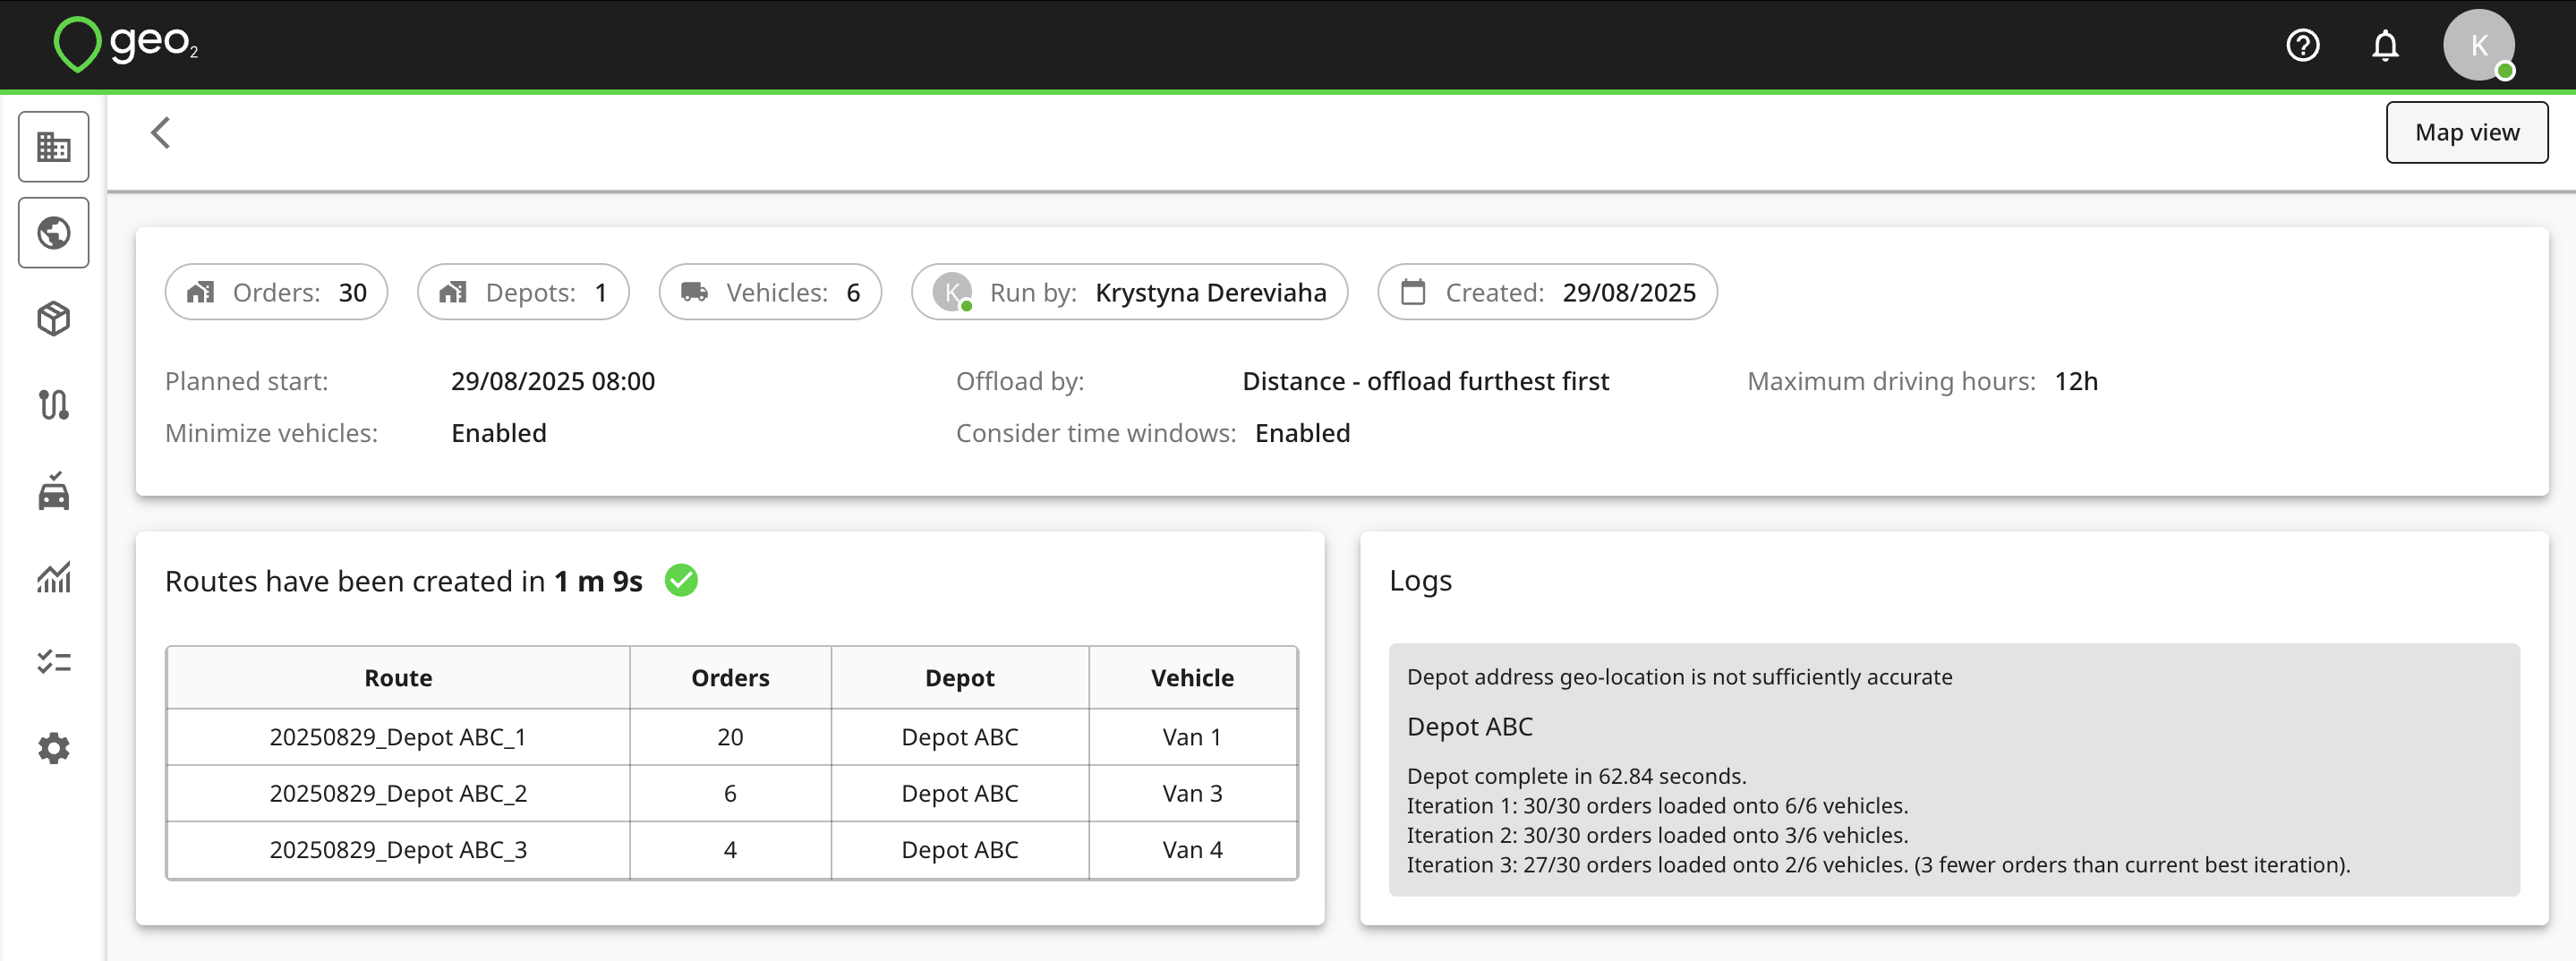Click the depot geo-location accuracy warning
This screenshot has width=2576, height=961.
coord(1679,677)
